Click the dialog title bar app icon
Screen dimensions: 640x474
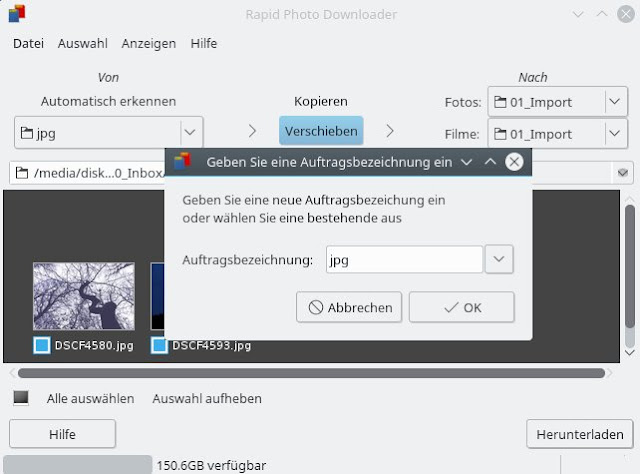pyautogui.click(x=182, y=161)
